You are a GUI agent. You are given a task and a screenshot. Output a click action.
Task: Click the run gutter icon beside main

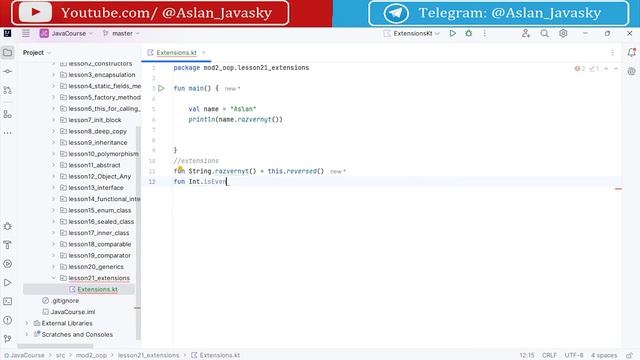tap(162, 88)
